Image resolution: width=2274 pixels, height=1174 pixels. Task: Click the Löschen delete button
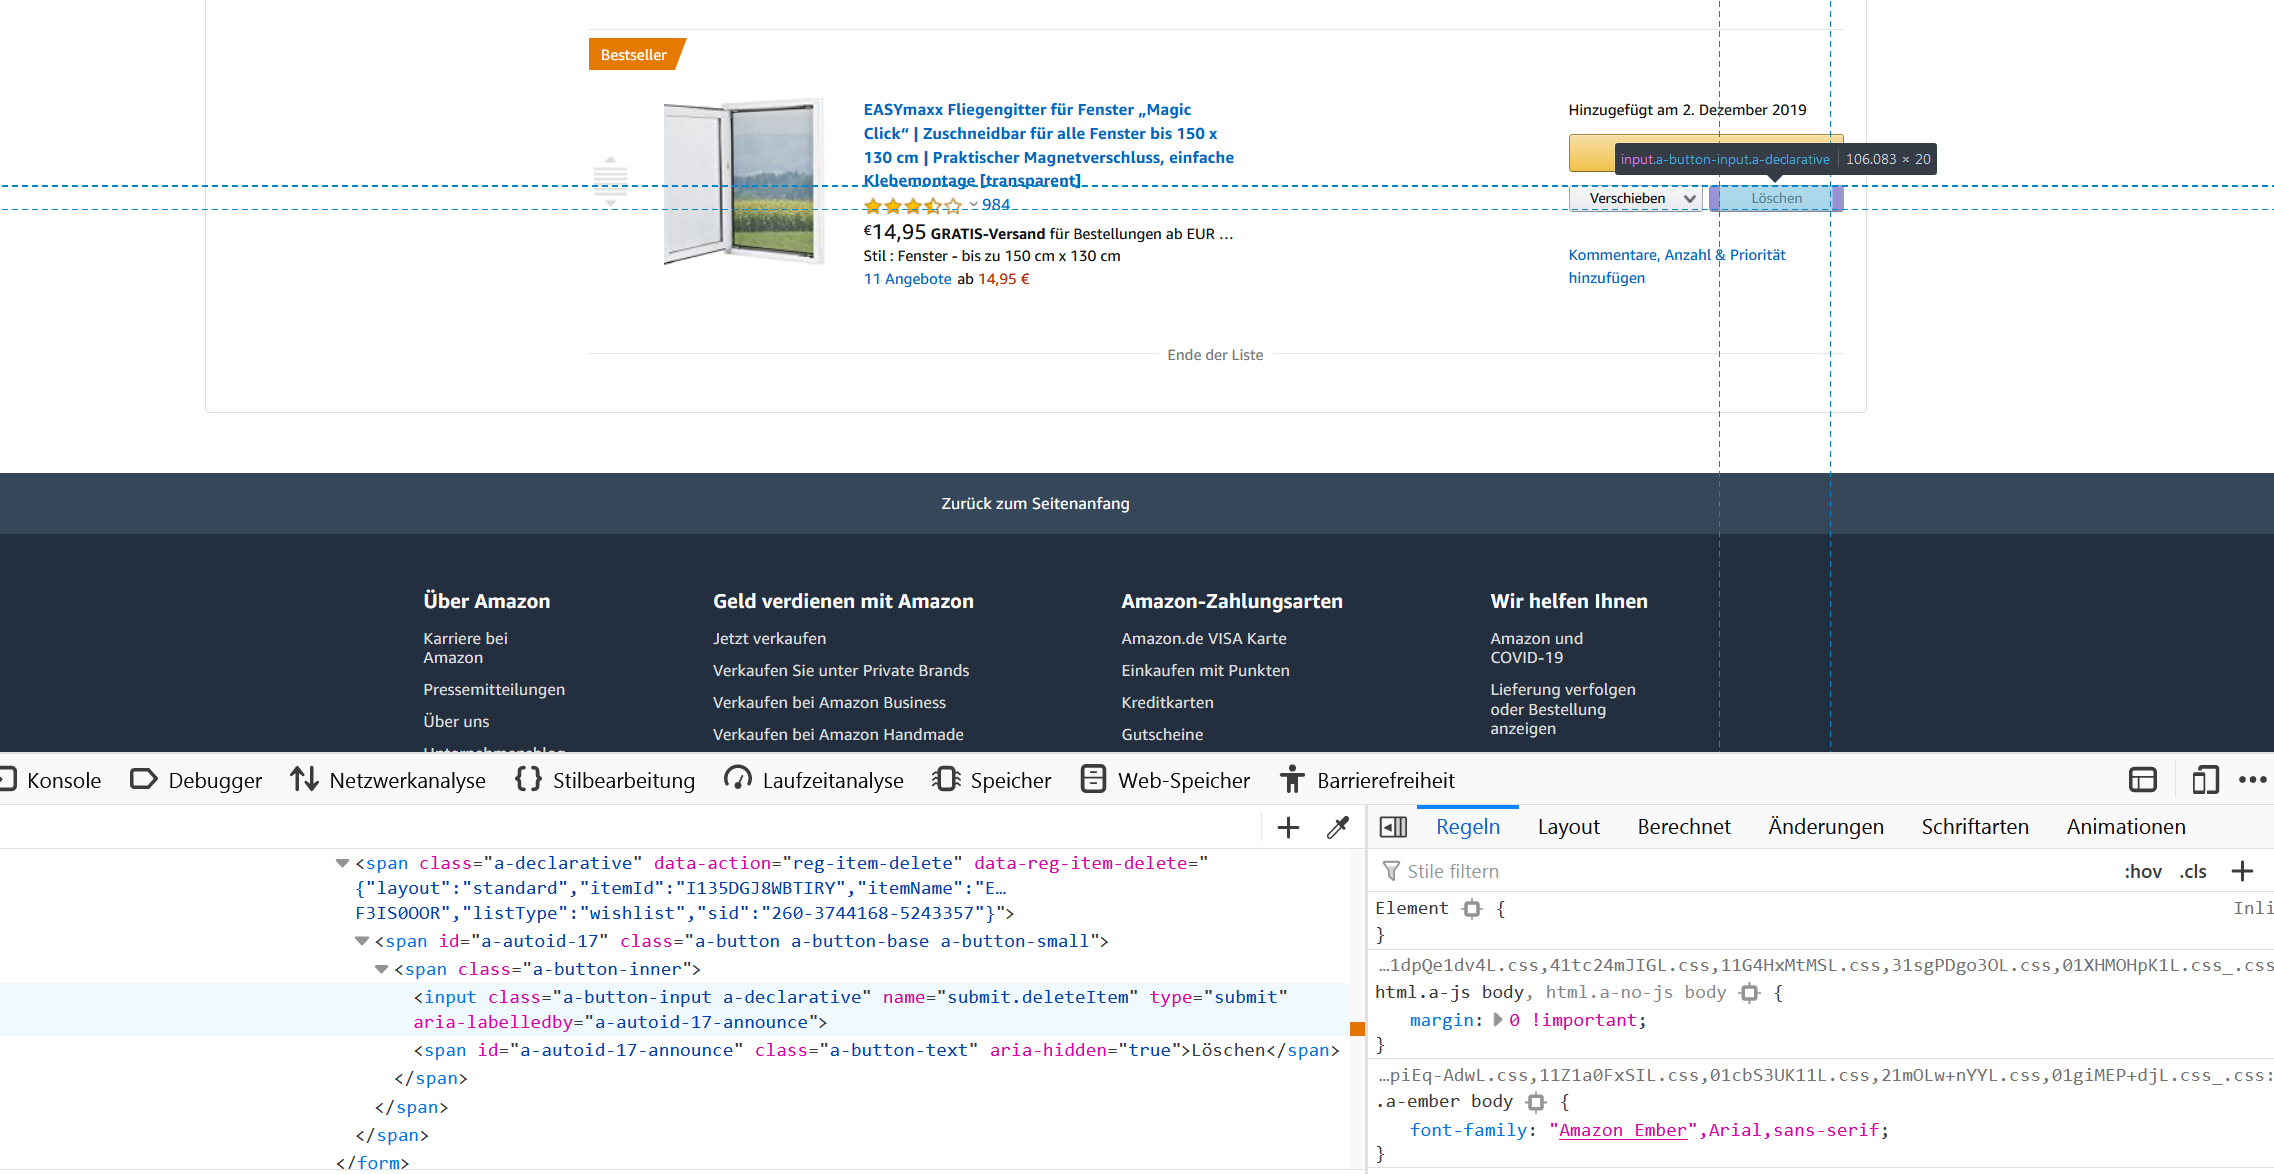1775,198
